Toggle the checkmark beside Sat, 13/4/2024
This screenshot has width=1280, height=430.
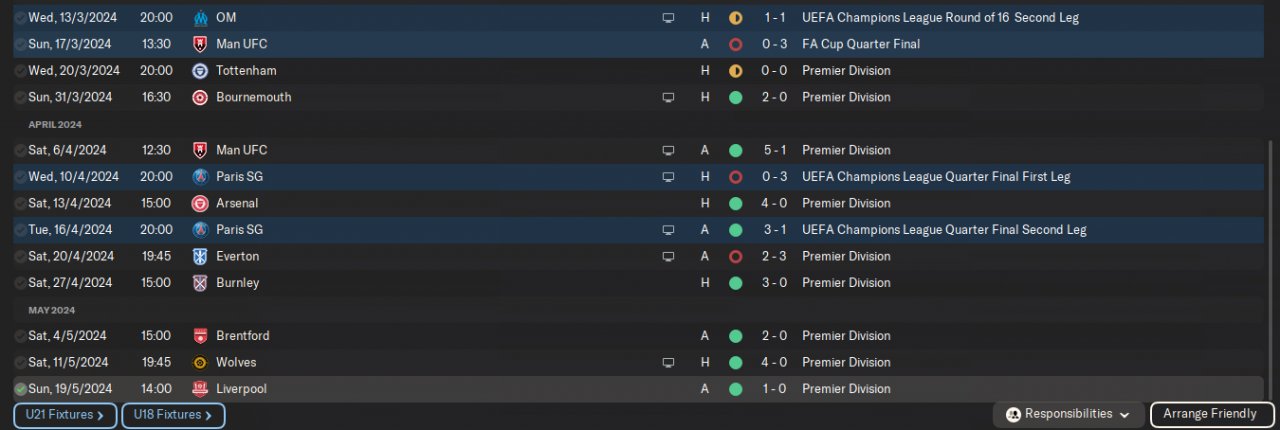pos(20,203)
